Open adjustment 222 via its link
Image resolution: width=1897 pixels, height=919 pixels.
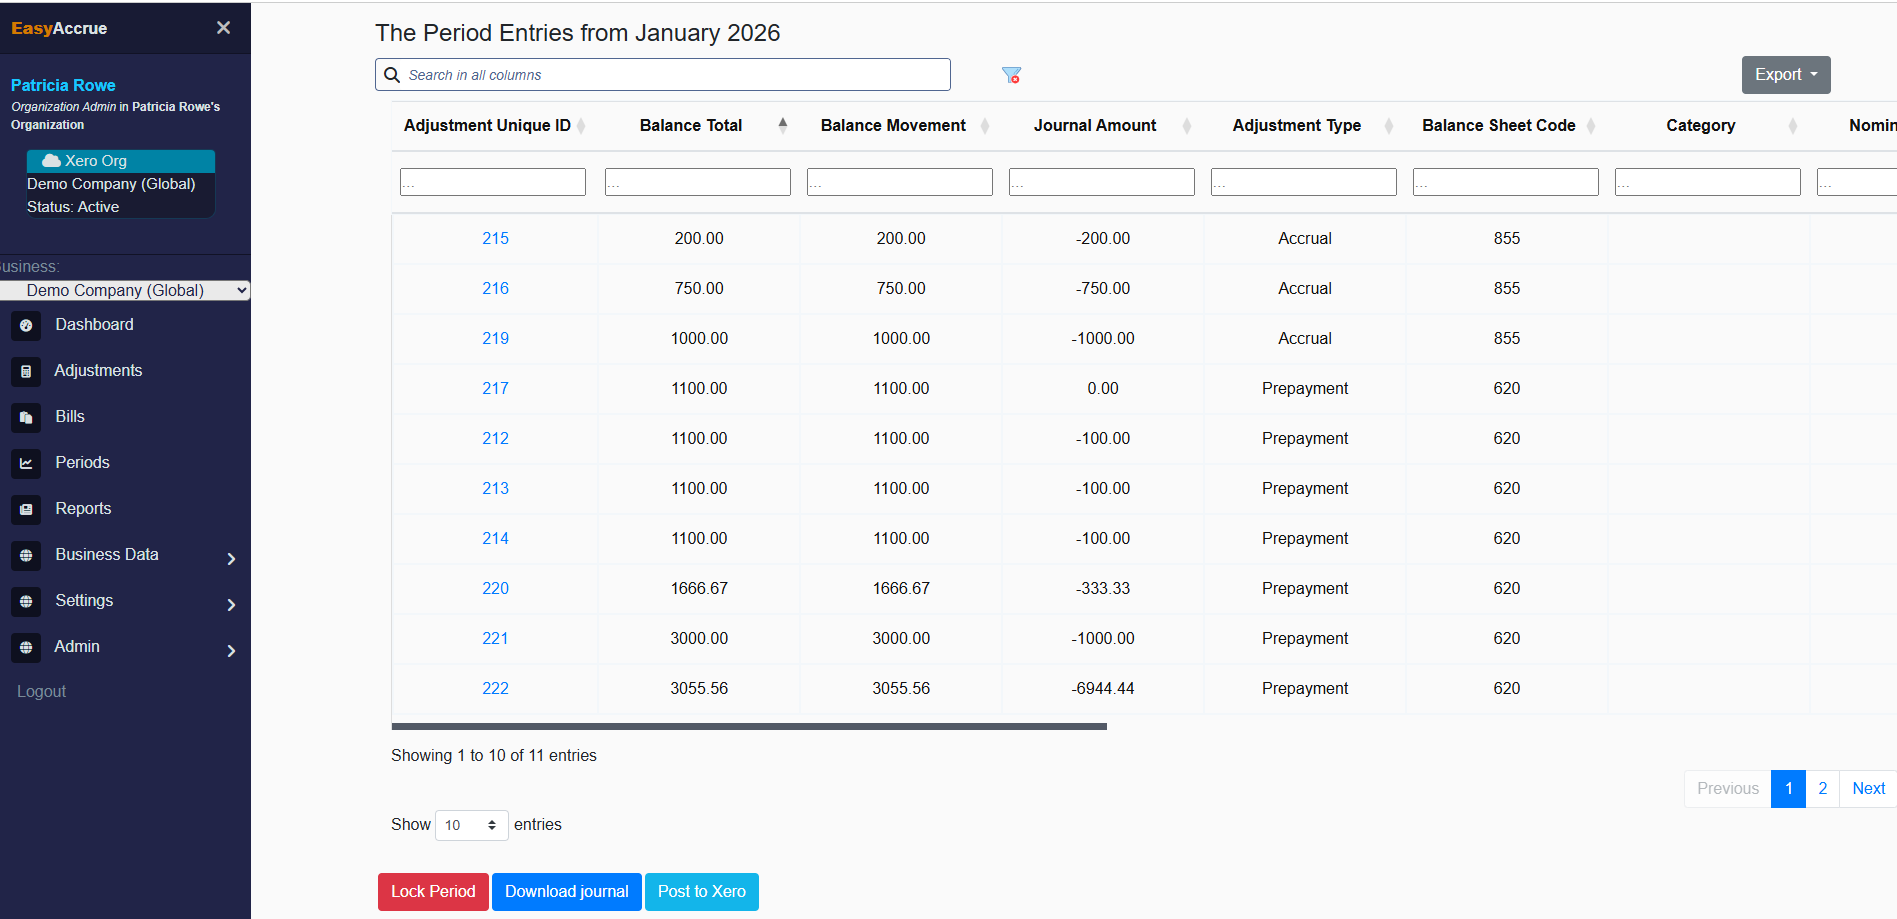coord(495,688)
